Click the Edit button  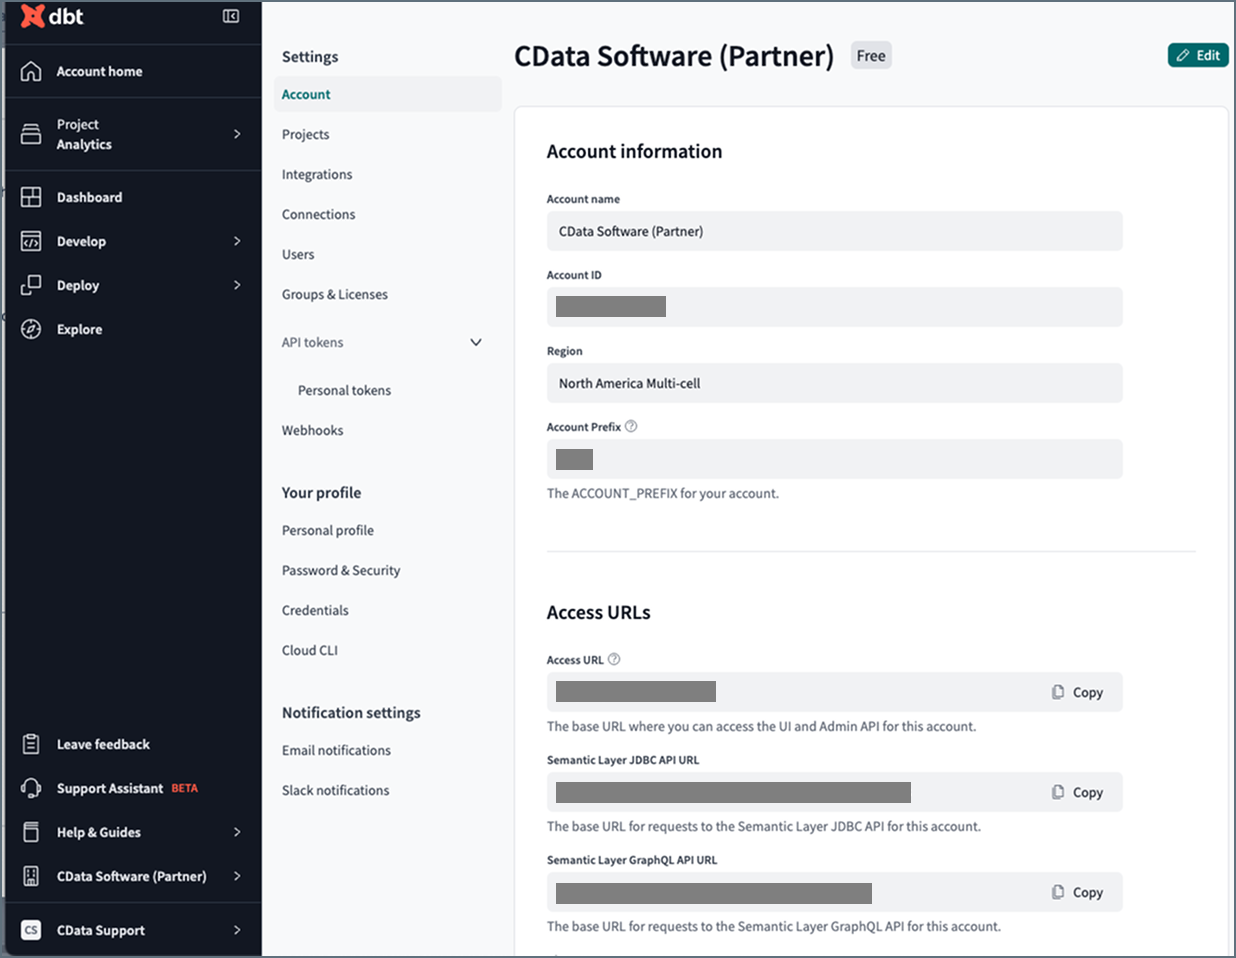[1198, 55]
